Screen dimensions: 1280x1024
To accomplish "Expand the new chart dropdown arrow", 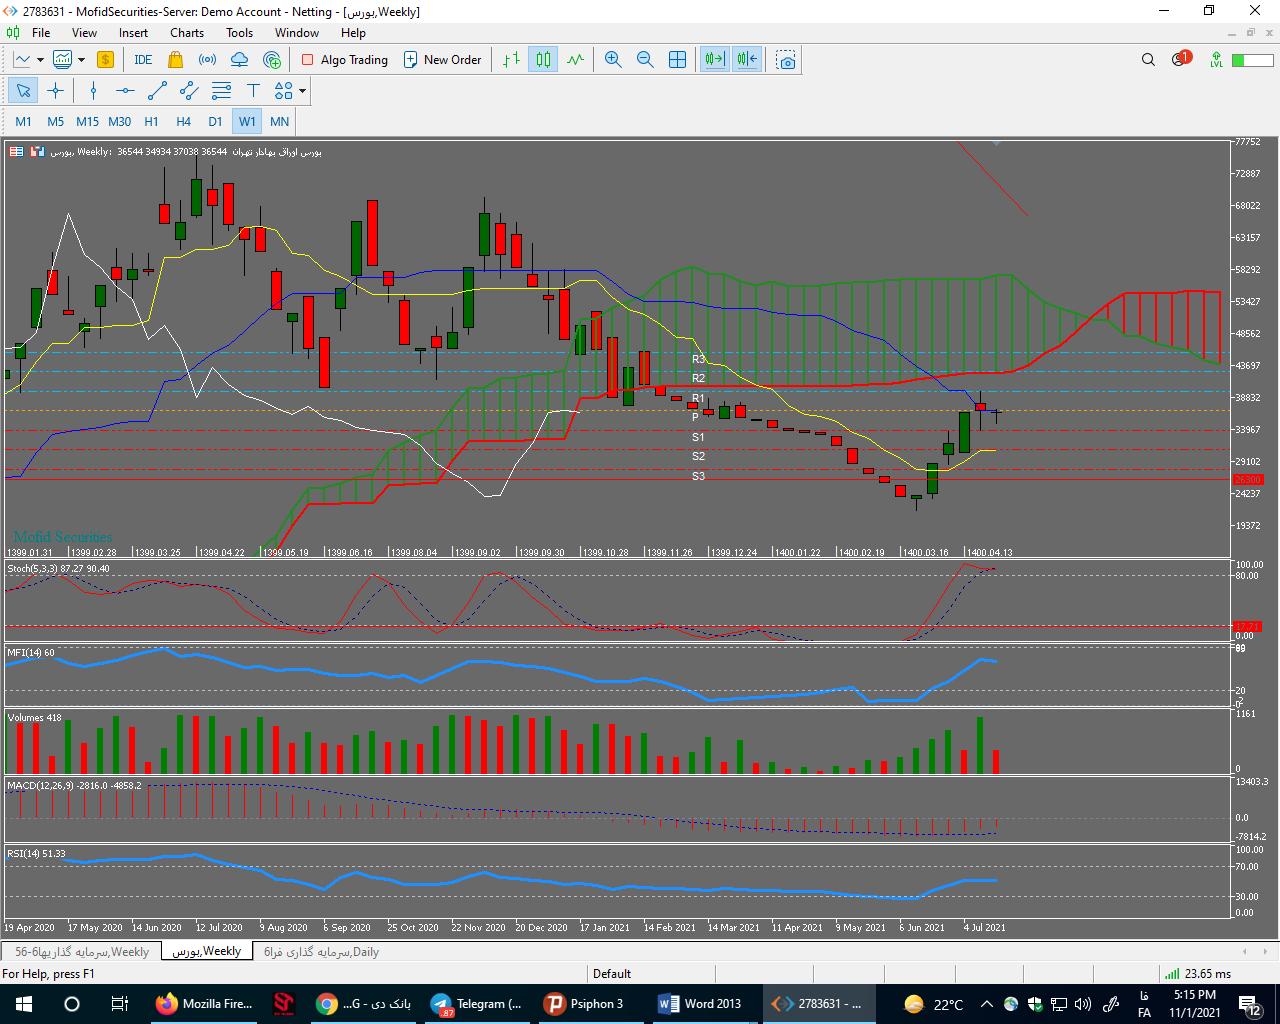I will pyautogui.click(x=39, y=60).
